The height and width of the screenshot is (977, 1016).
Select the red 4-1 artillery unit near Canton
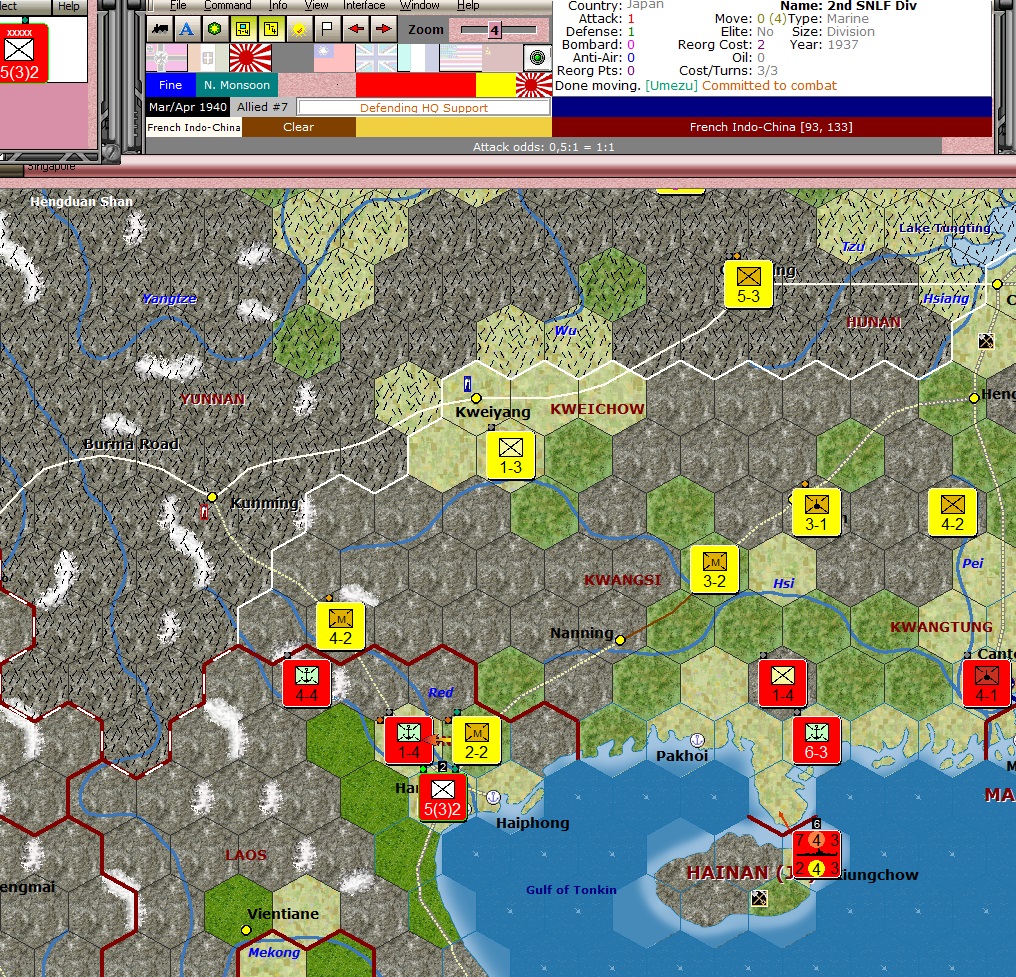986,683
